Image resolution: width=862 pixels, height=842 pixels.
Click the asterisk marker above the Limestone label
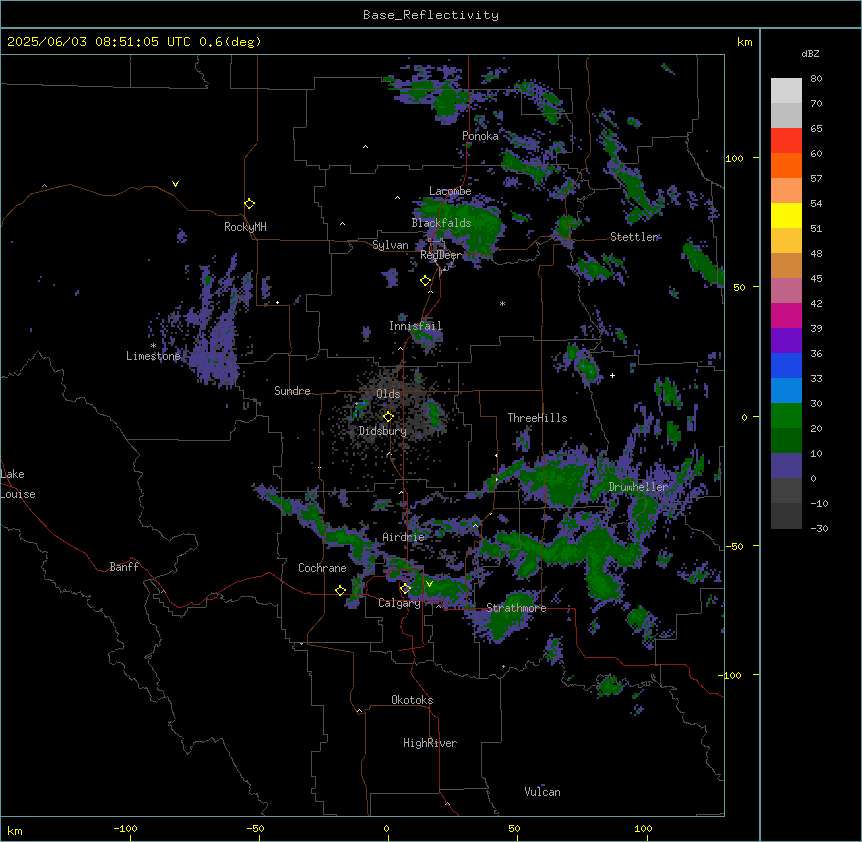click(x=153, y=346)
